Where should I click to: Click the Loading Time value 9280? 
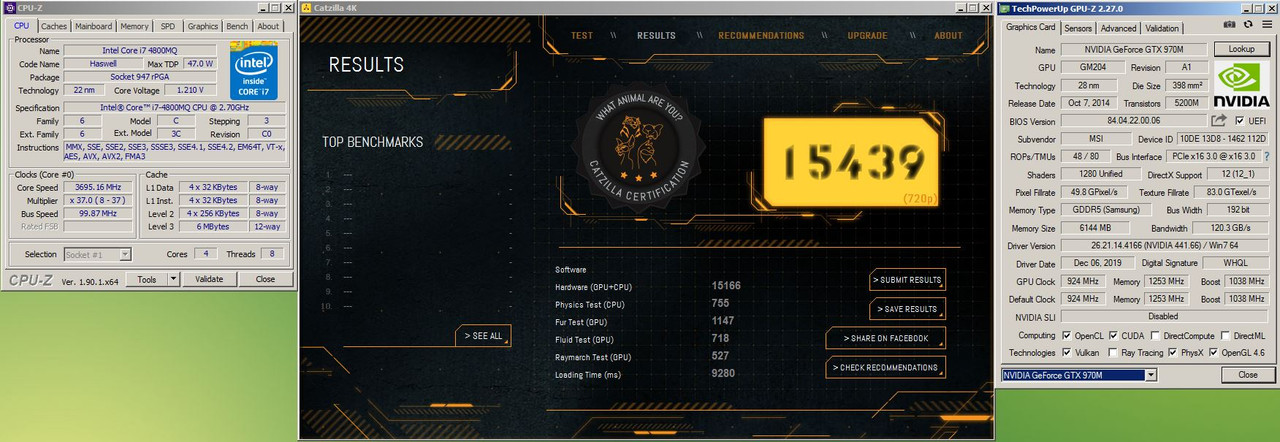click(x=723, y=374)
